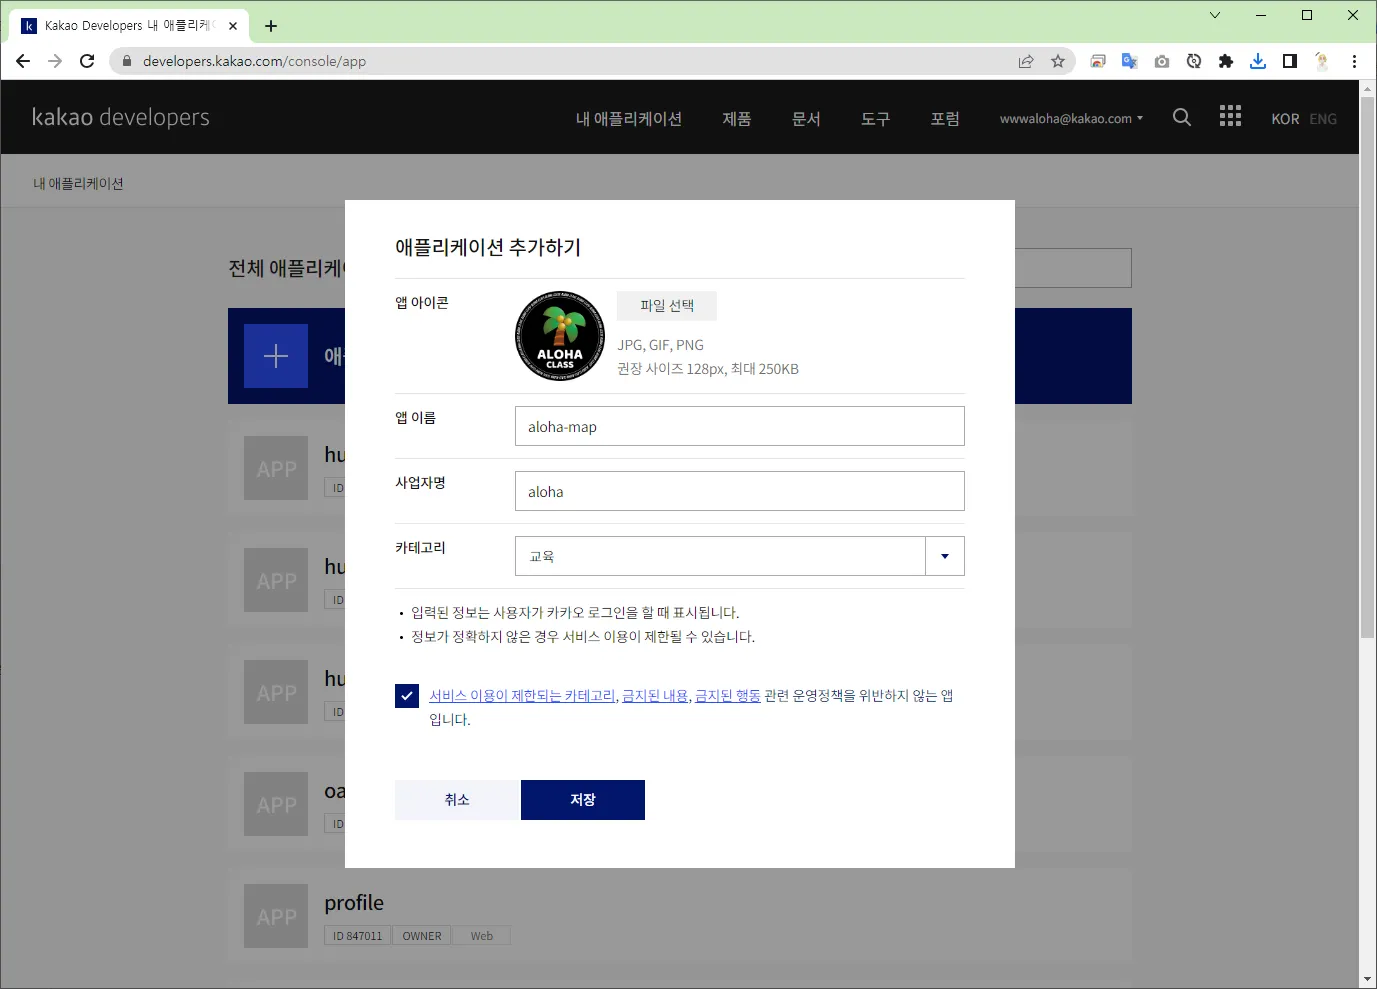Click the vertical scrollbar thumb
1377x989 pixels.
pyautogui.click(x=1368, y=368)
